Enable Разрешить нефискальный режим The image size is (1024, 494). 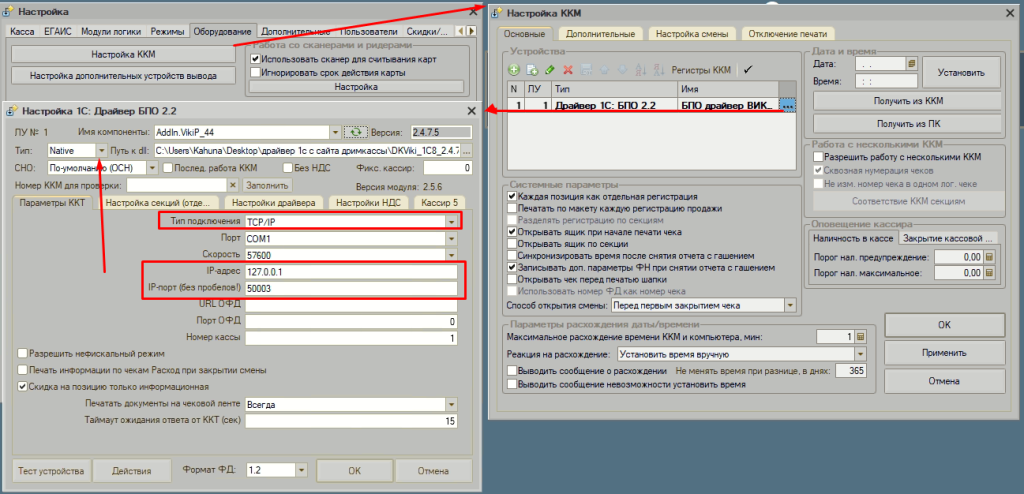22,354
